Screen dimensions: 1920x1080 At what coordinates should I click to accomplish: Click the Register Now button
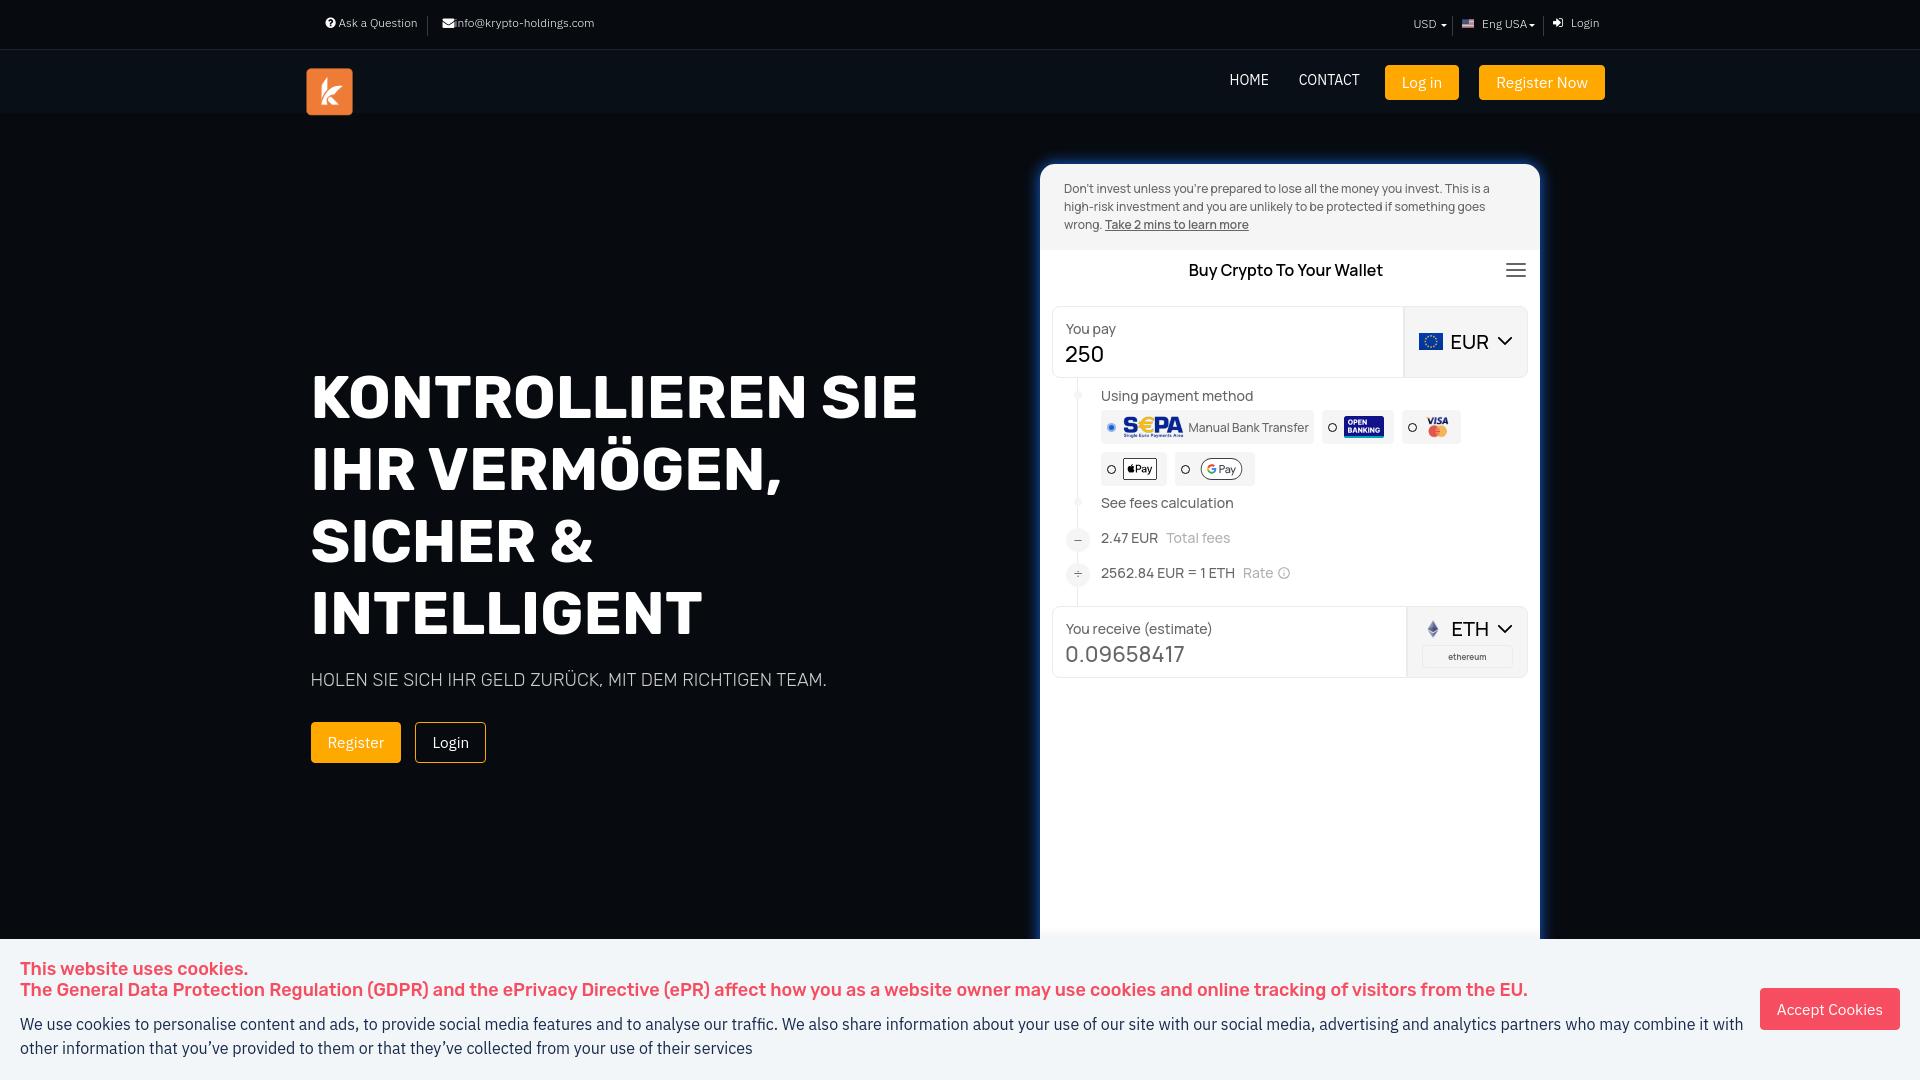(1541, 82)
